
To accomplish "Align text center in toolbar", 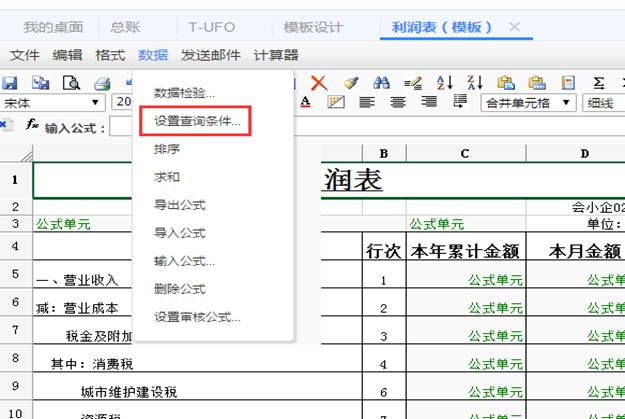I will (x=397, y=102).
